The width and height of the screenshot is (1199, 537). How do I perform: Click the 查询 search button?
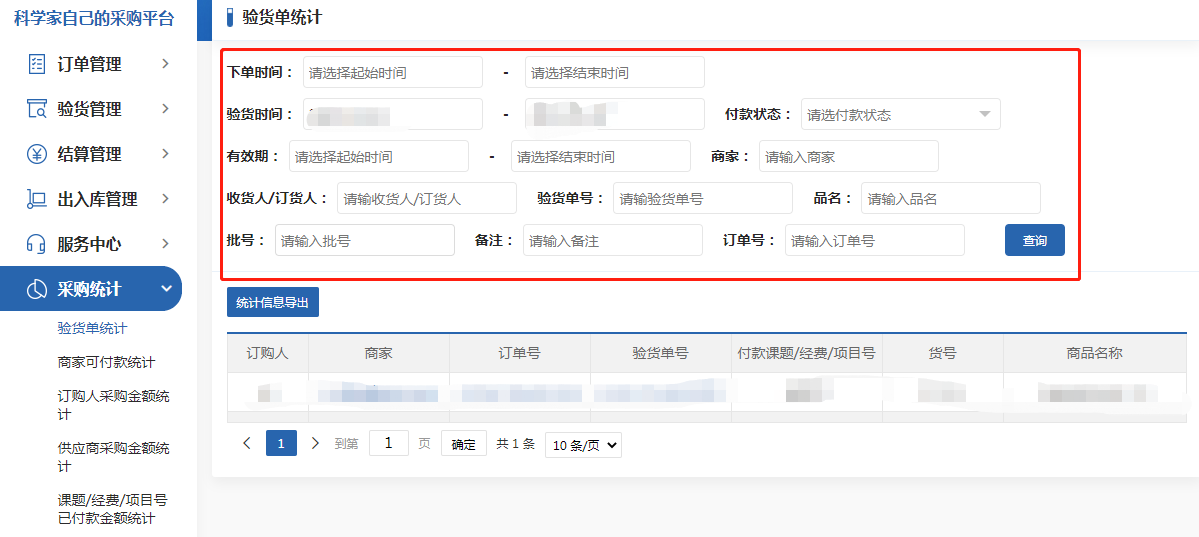[x=1034, y=240]
